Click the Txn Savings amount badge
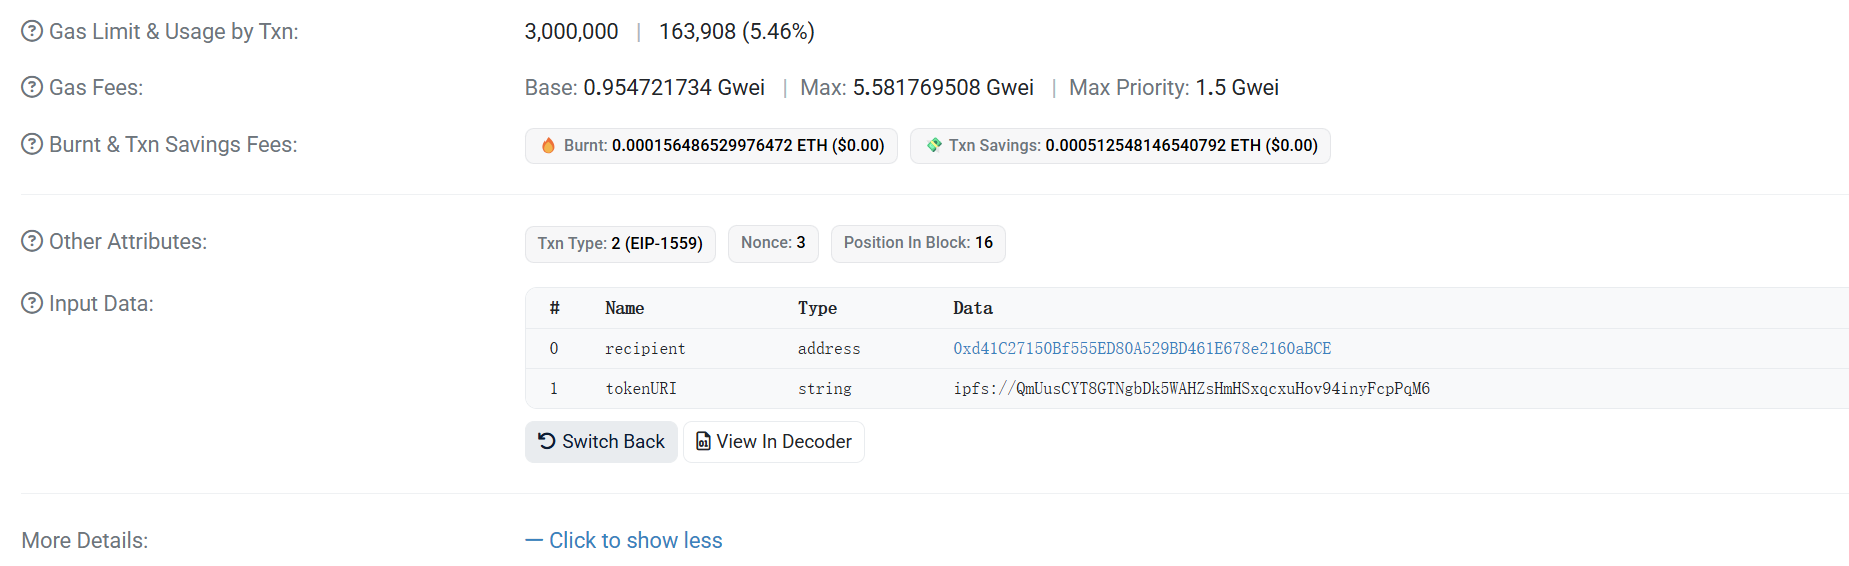This screenshot has width=1849, height=566. coord(1120,145)
